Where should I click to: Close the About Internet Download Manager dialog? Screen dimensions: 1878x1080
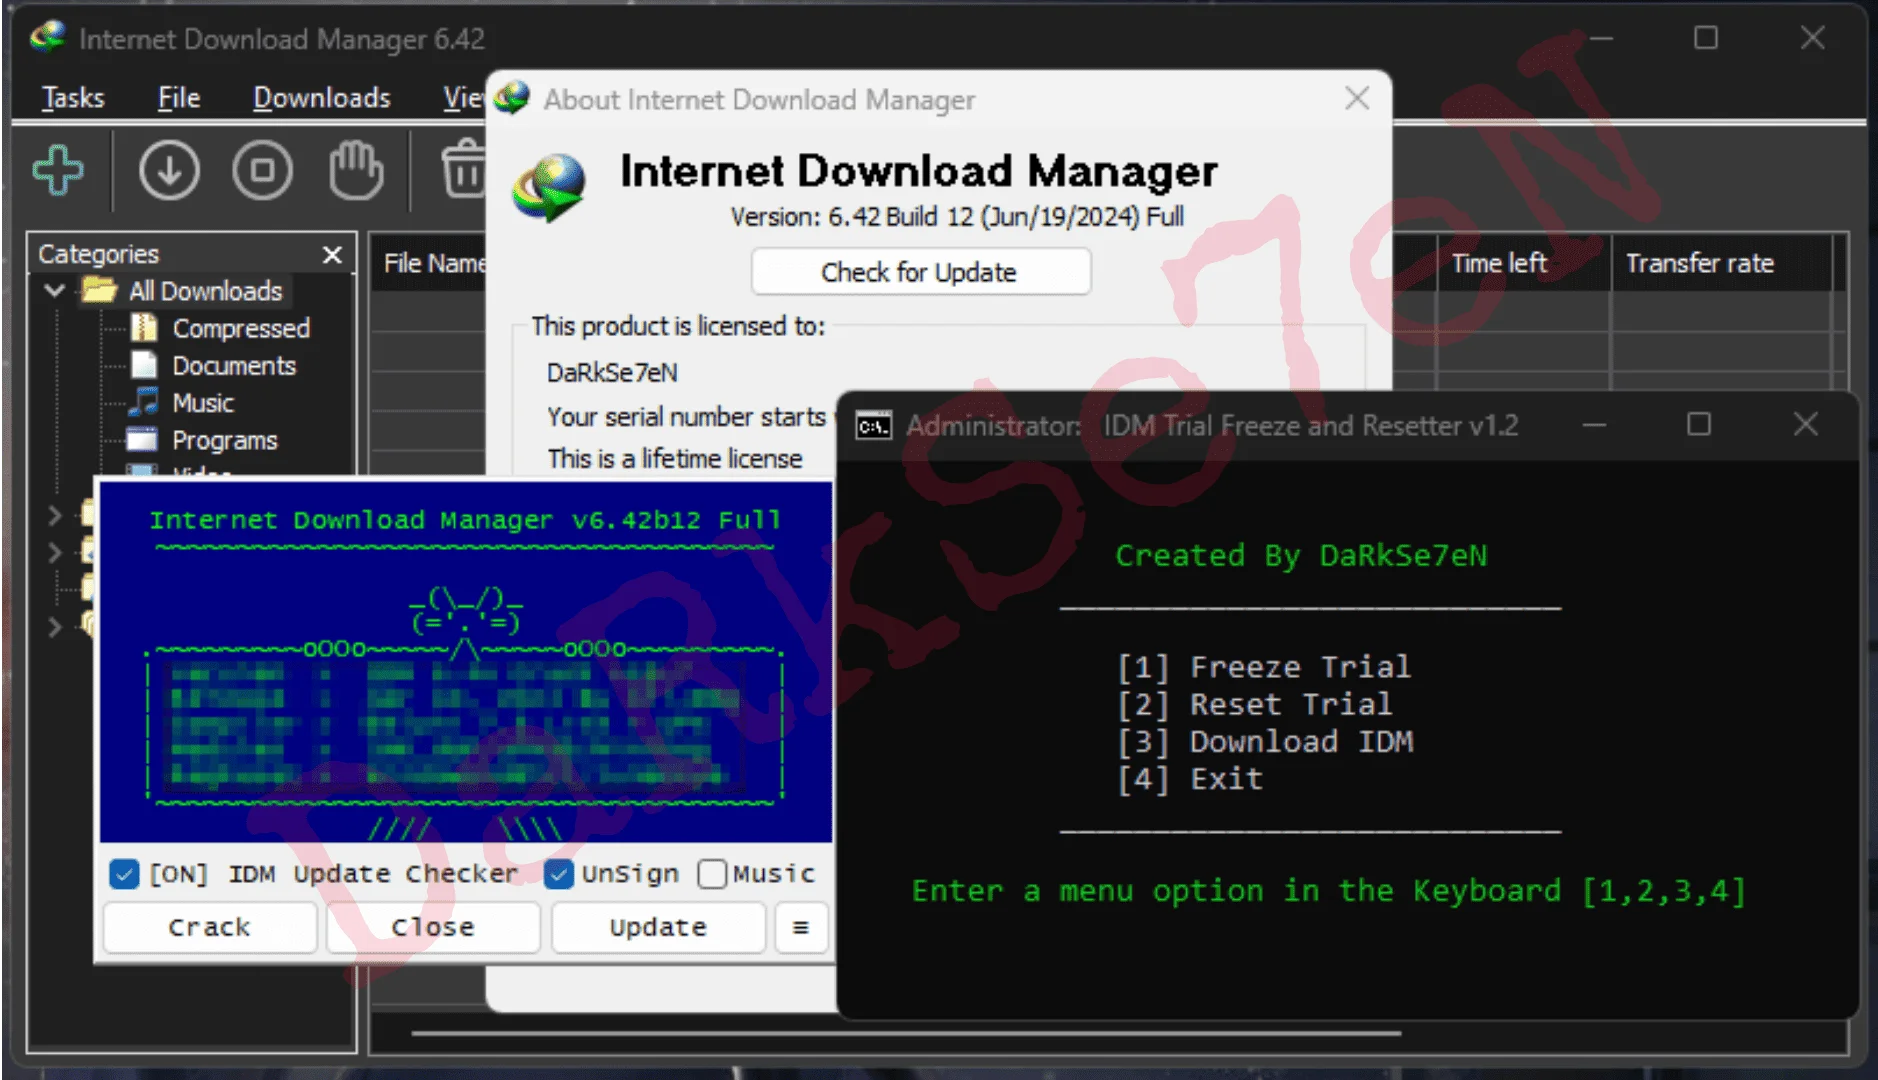[x=1357, y=98]
